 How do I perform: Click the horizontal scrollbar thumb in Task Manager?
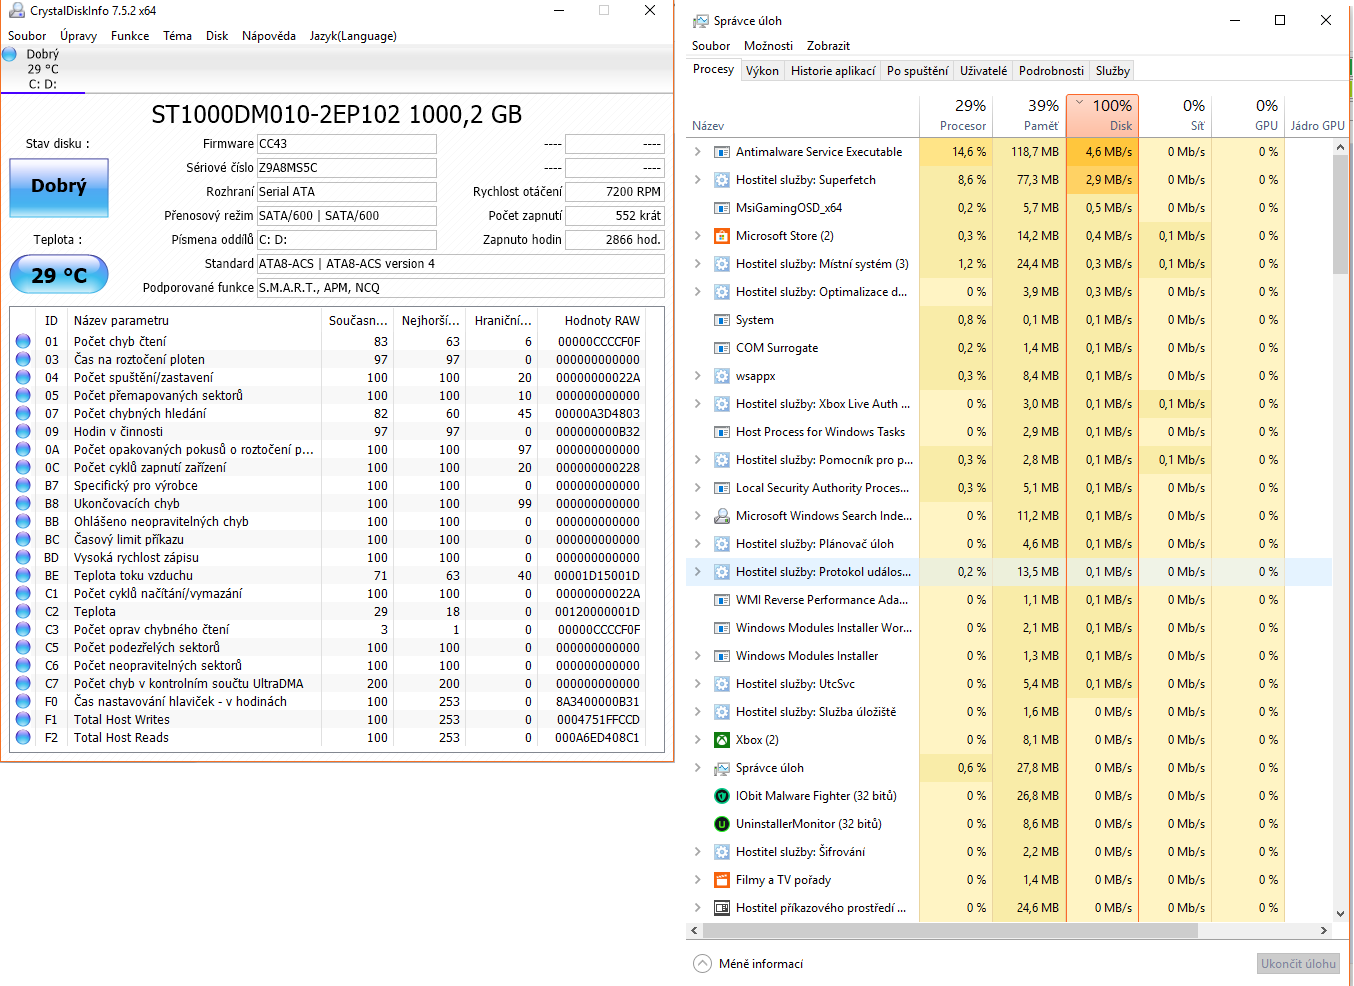point(950,930)
